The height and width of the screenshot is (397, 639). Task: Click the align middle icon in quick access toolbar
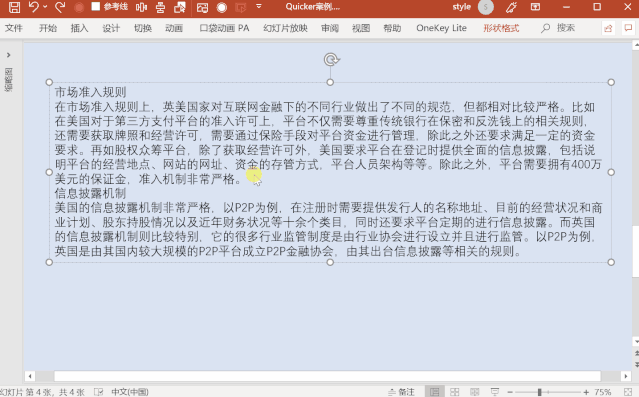161,7
